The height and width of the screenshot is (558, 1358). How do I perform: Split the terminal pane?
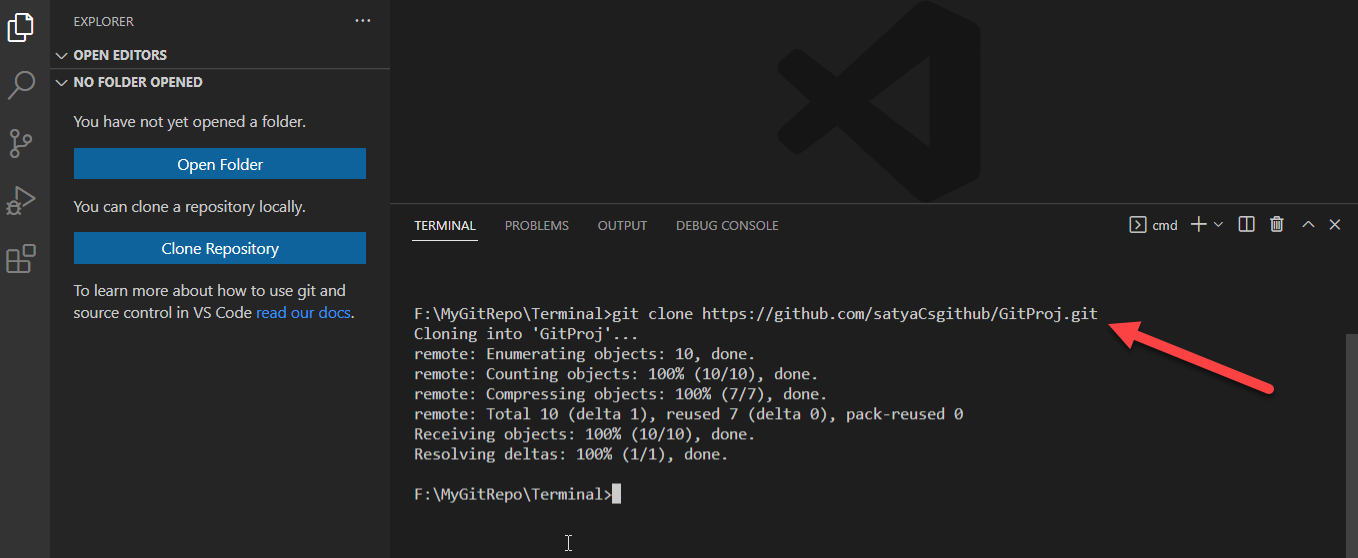[x=1246, y=225]
